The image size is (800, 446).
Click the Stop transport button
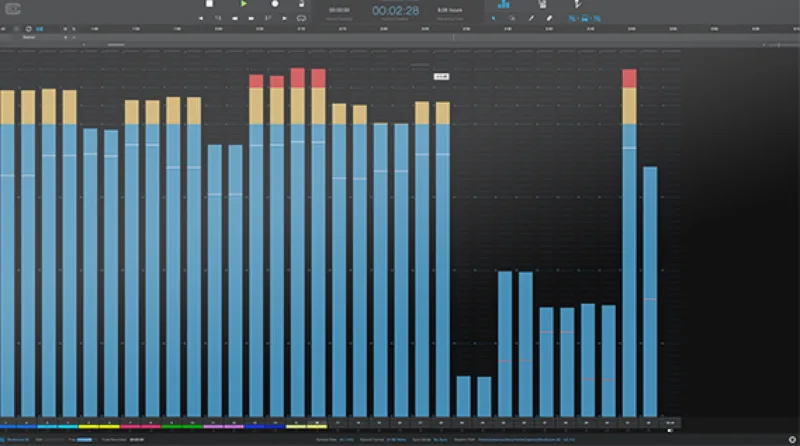tap(209, 4)
